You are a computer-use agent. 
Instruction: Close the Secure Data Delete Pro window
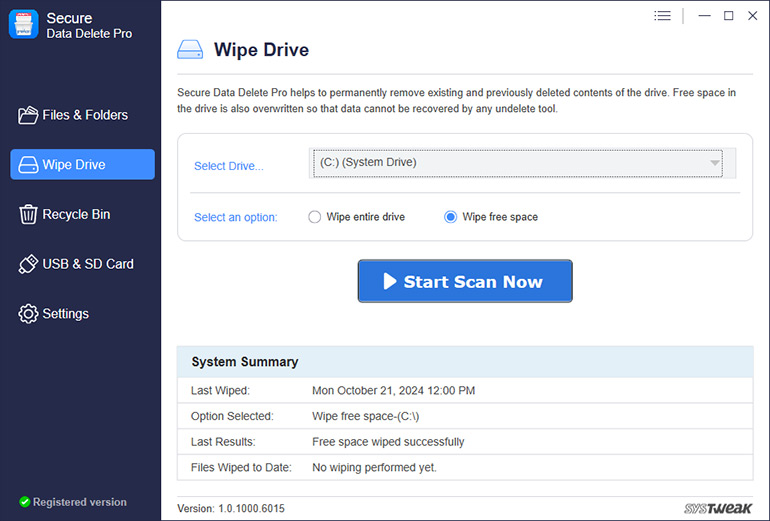pyautogui.click(x=752, y=16)
